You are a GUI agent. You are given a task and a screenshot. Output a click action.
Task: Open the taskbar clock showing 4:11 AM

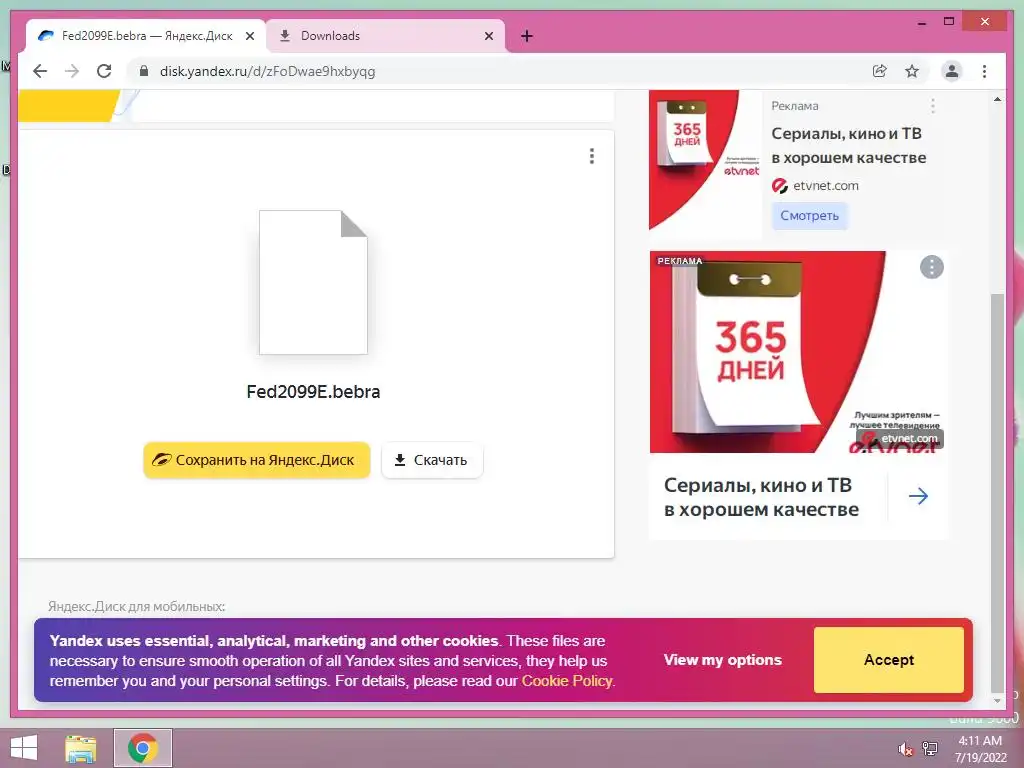[x=980, y=748]
